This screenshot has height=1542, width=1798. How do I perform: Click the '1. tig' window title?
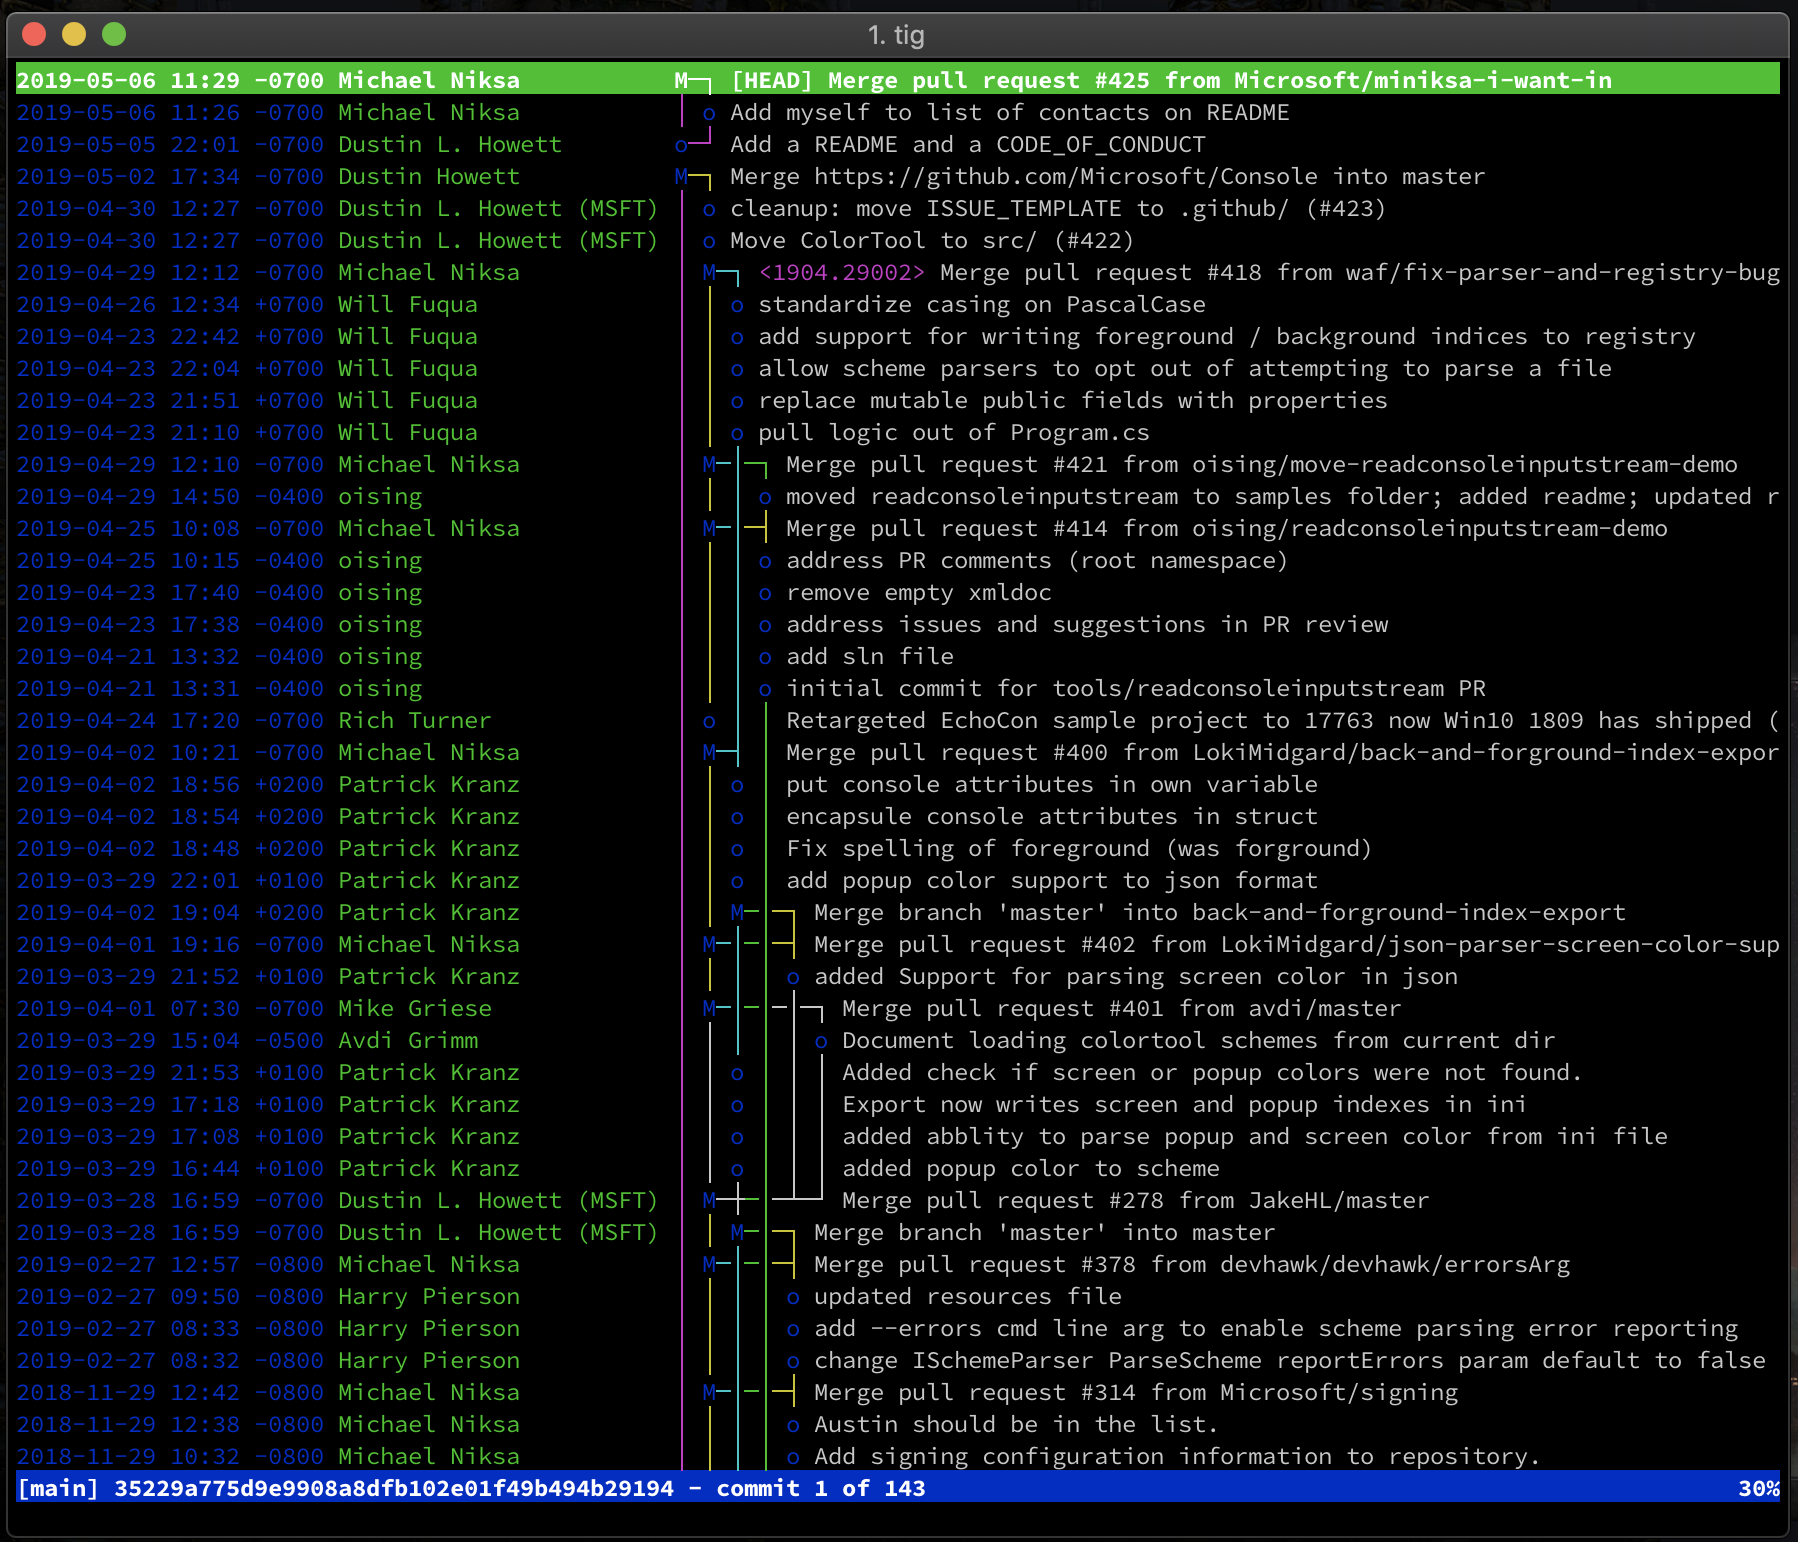[x=897, y=35]
